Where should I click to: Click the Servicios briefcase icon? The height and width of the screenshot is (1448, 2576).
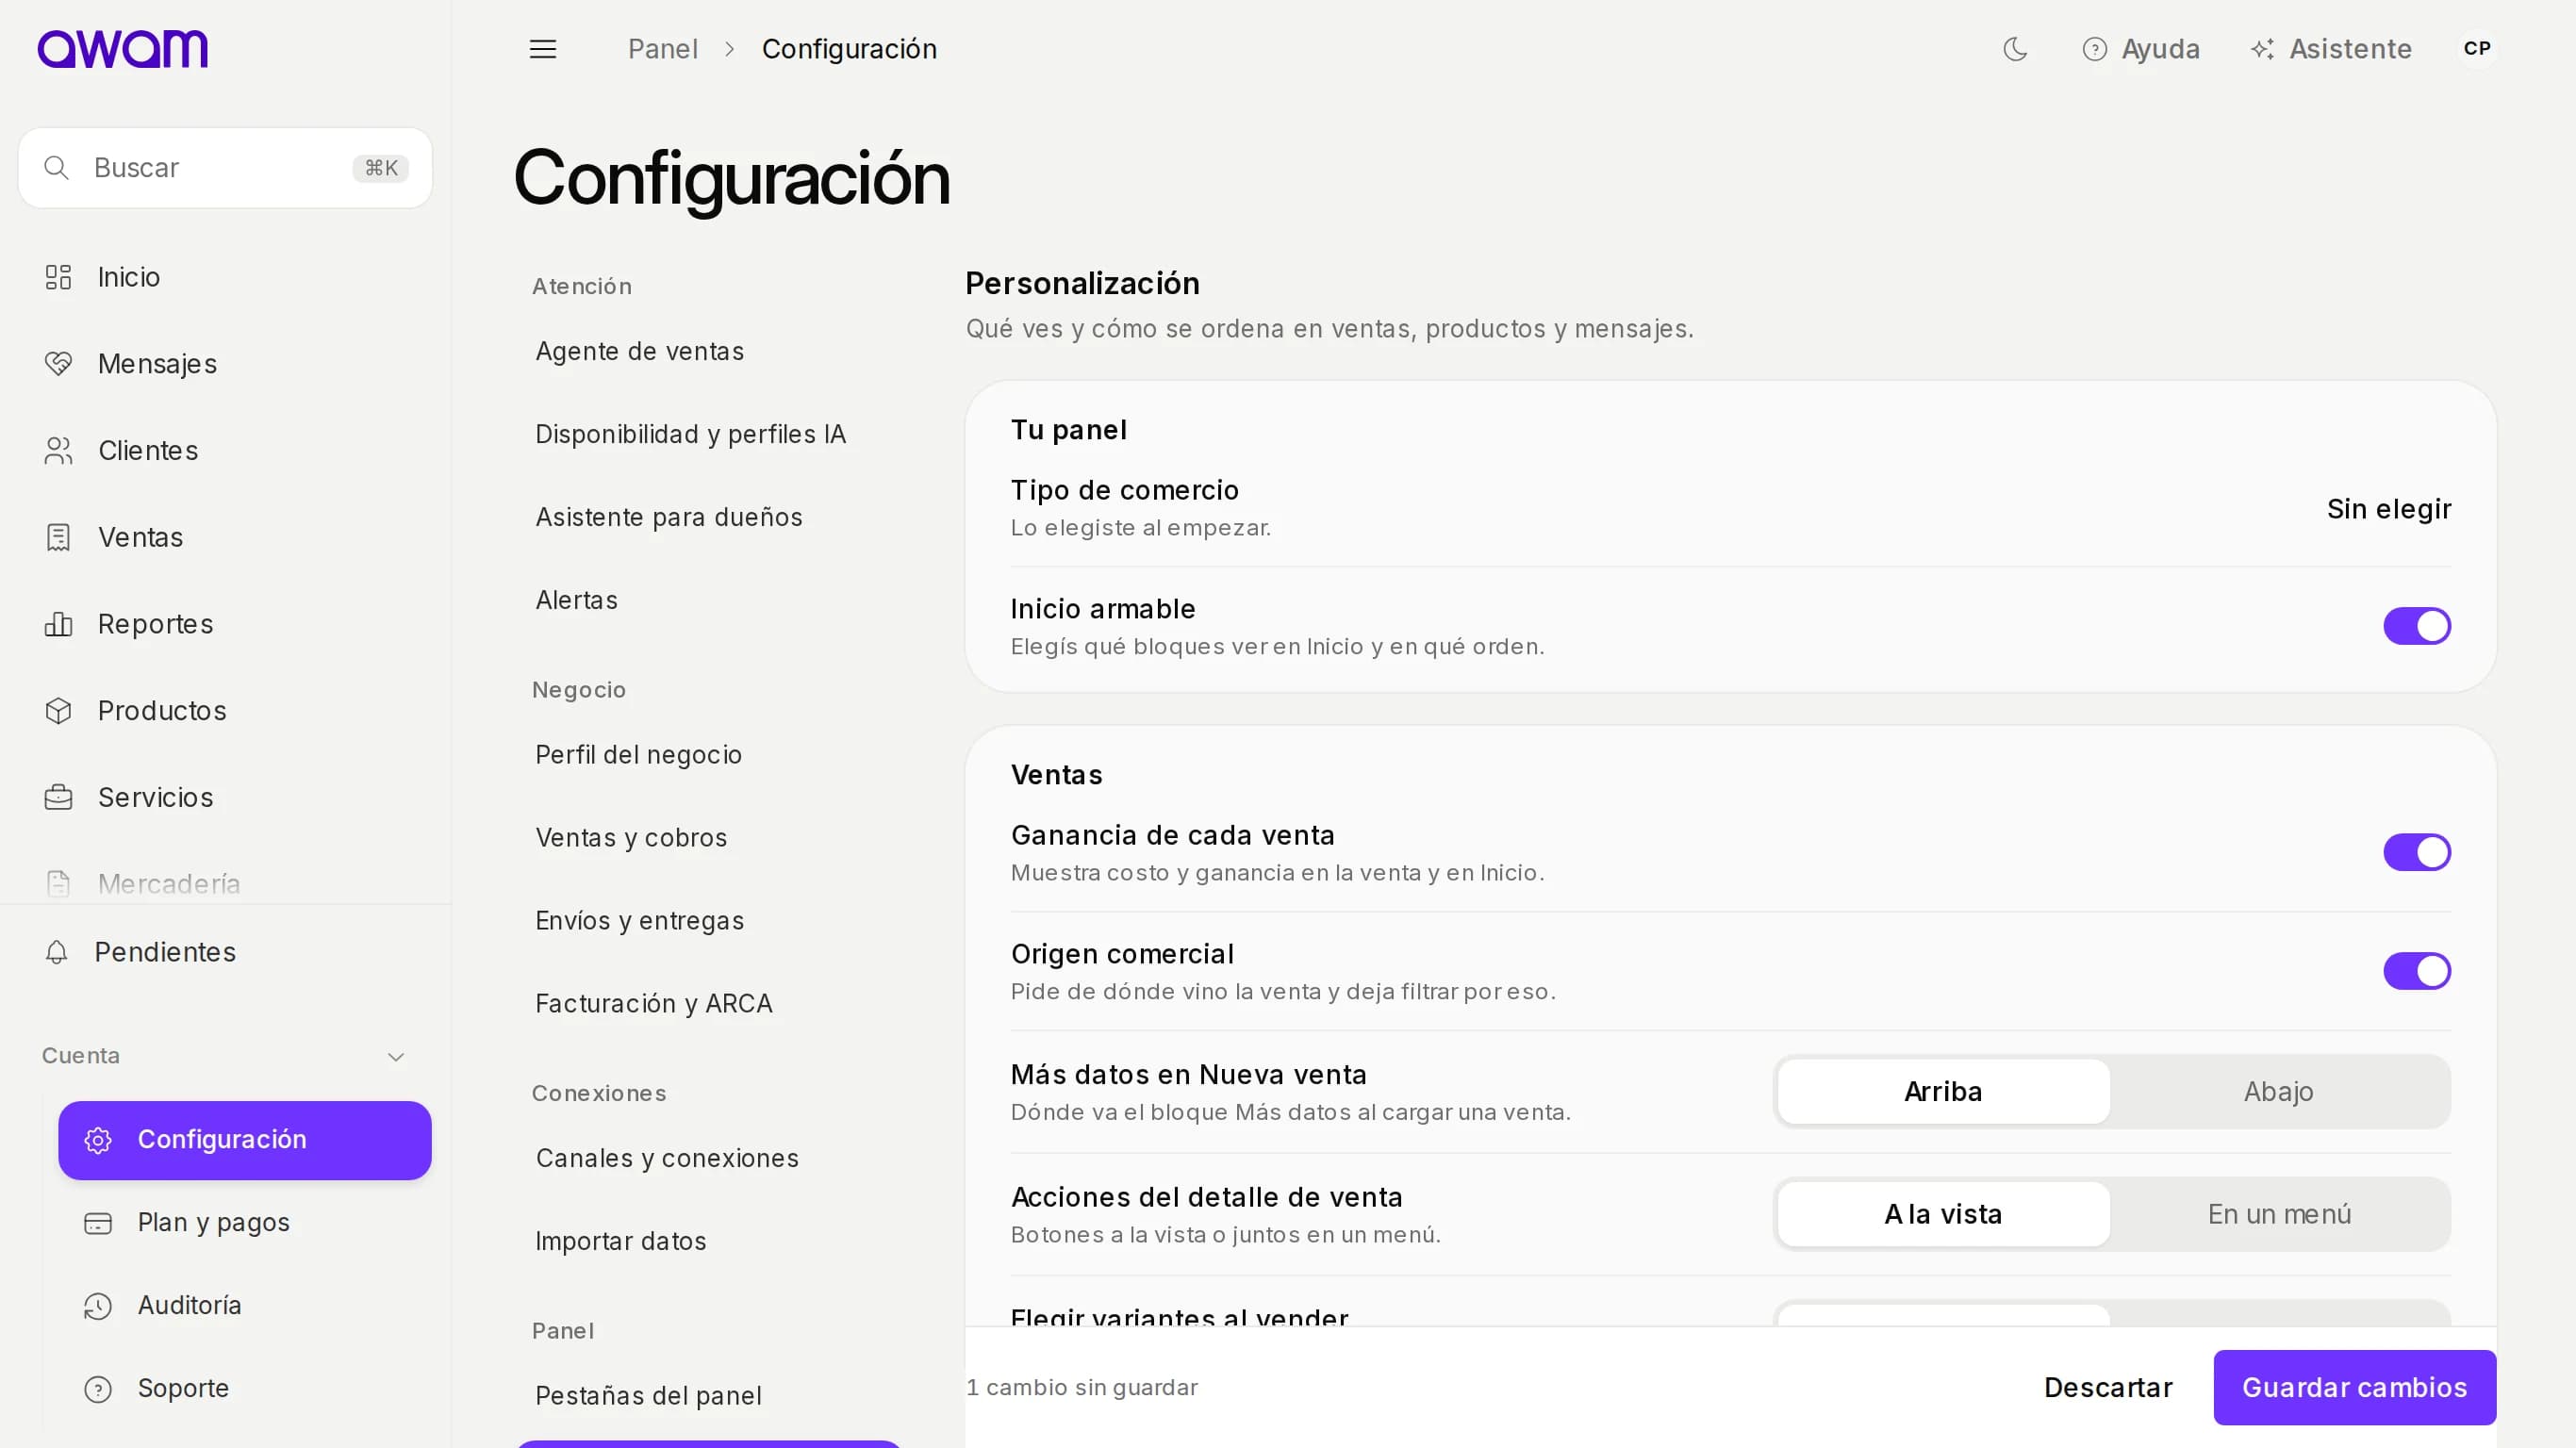58,797
